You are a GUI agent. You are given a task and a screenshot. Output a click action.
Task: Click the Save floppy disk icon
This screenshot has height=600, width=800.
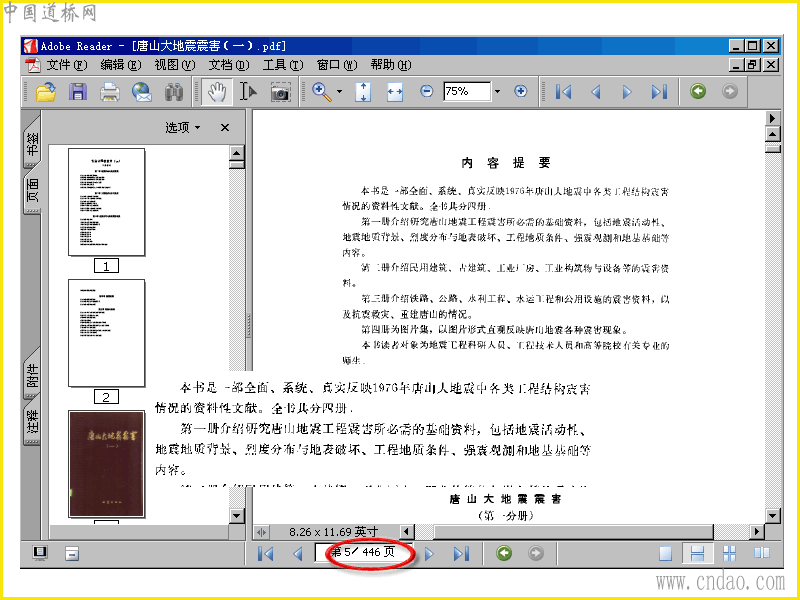tap(78, 92)
